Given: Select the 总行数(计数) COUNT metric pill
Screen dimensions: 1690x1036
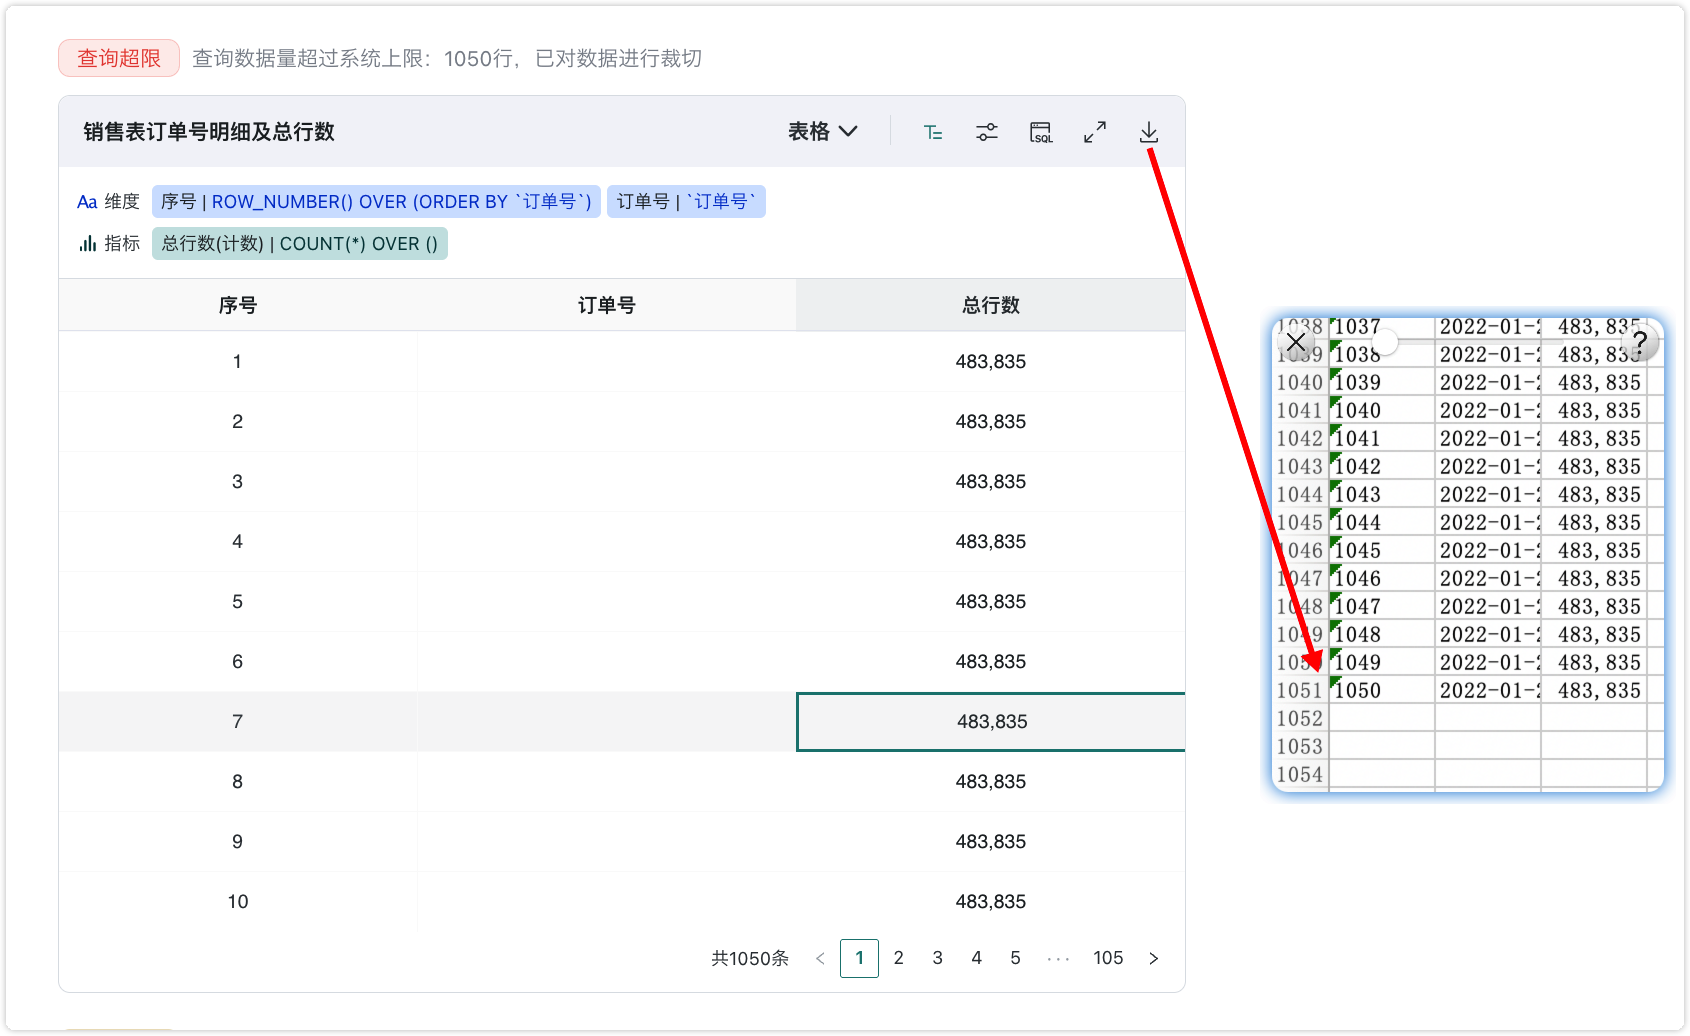Looking at the screenshot, I should coord(299,243).
